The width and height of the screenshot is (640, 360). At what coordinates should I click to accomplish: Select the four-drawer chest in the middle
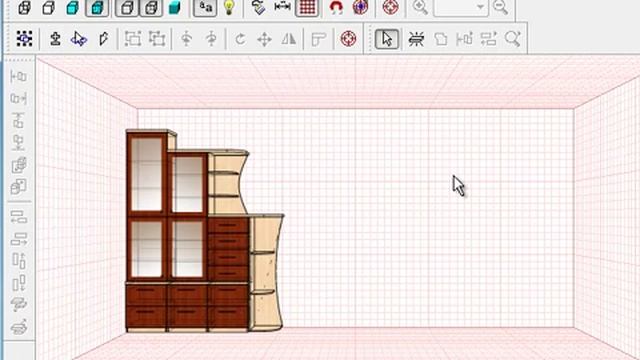click(228, 249)
